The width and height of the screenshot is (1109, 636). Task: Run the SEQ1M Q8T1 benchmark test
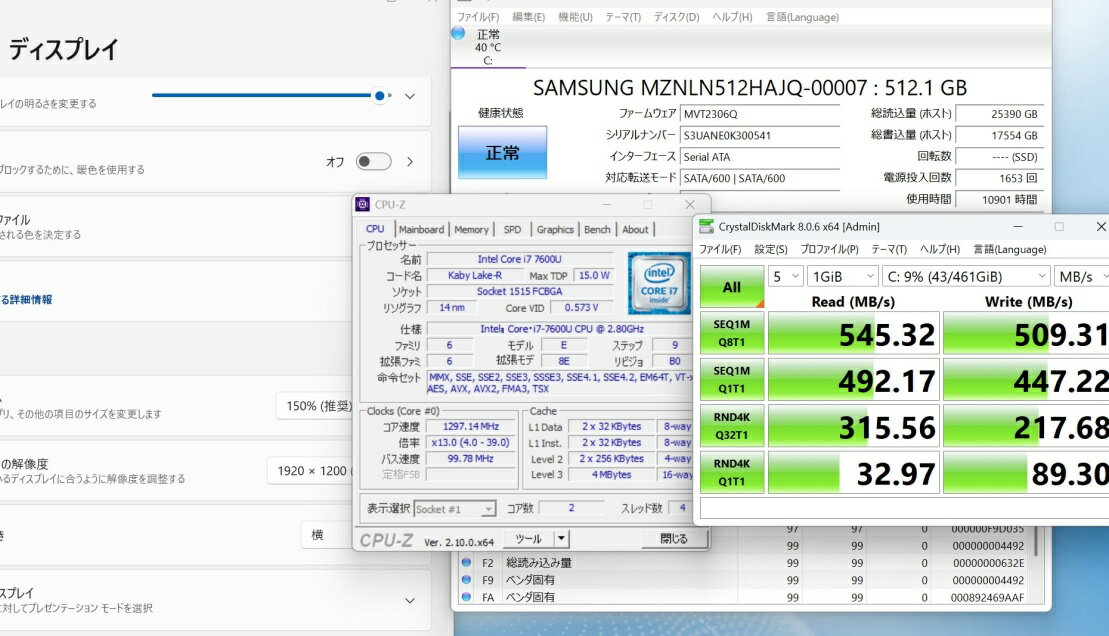731,334
